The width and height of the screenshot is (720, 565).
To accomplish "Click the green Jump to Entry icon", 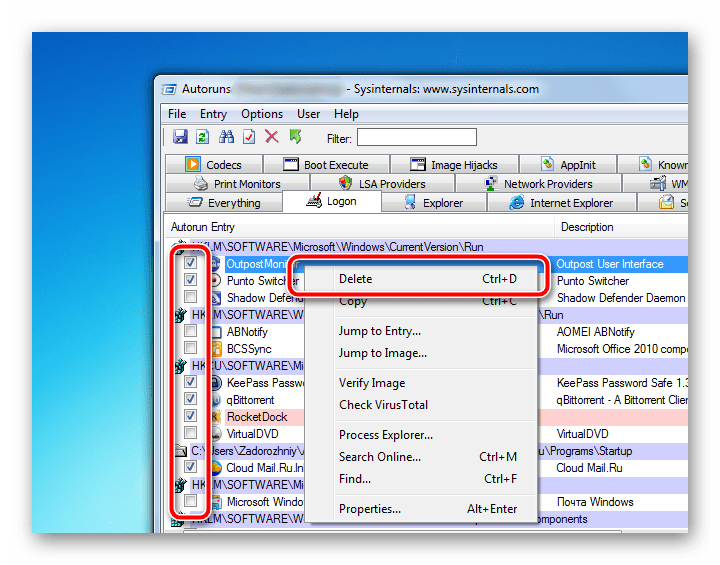I will 295,136.
